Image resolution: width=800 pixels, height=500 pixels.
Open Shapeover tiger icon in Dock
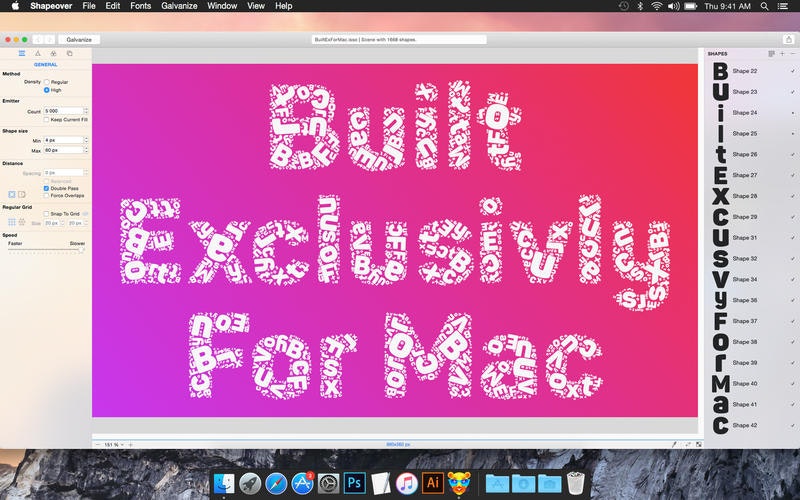coord(459,483)
